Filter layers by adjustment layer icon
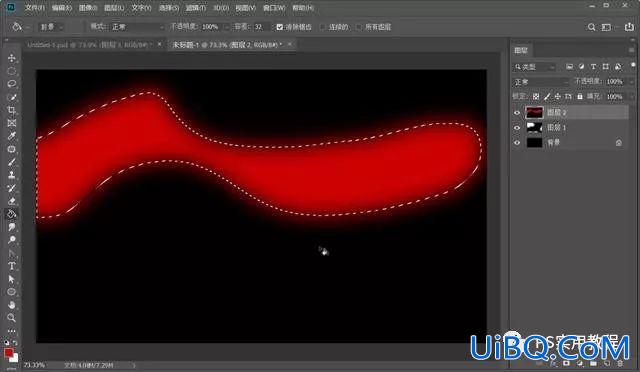 tap(582, 67)
